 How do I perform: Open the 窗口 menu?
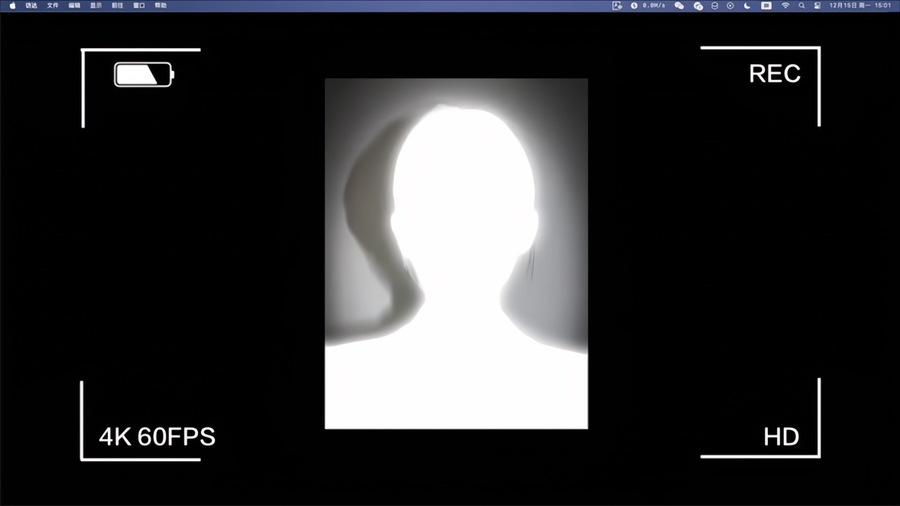[x=139, y=5]
